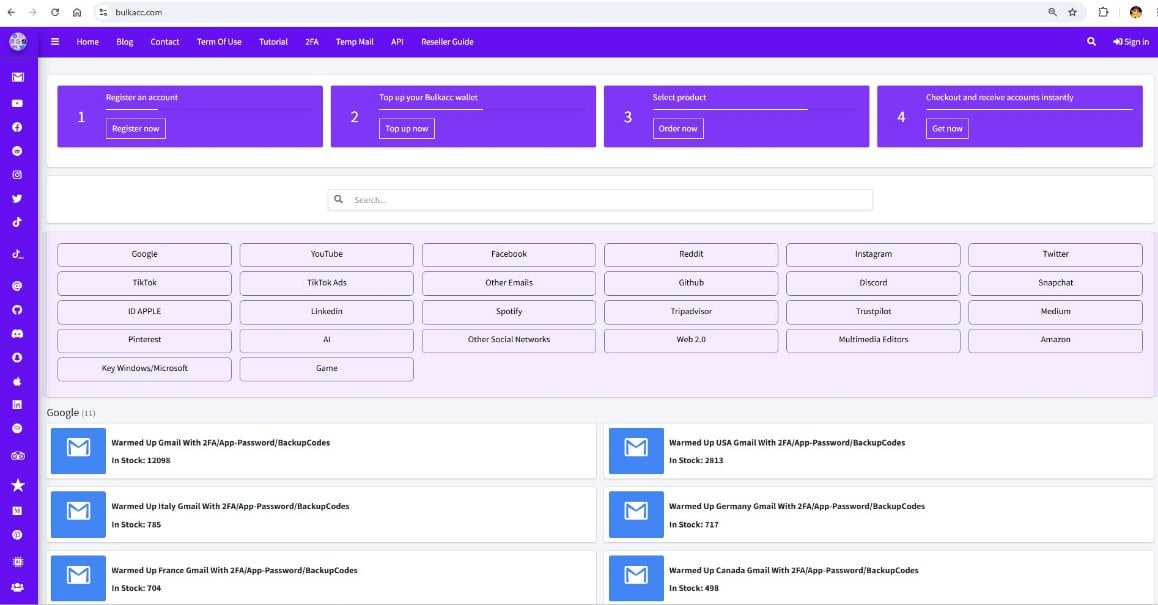Select the Spotify icon in sidebar

tap(17, 428)
